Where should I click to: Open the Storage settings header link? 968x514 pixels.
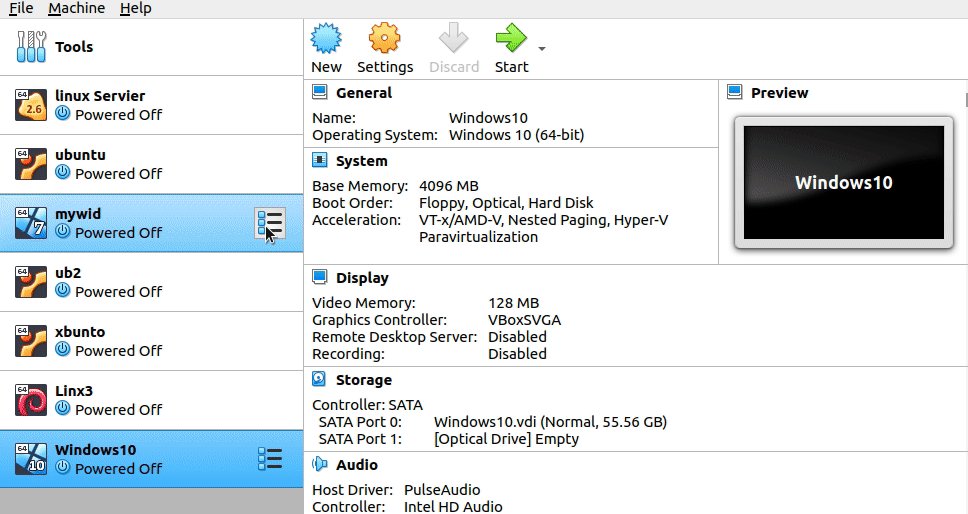point(364,380)
